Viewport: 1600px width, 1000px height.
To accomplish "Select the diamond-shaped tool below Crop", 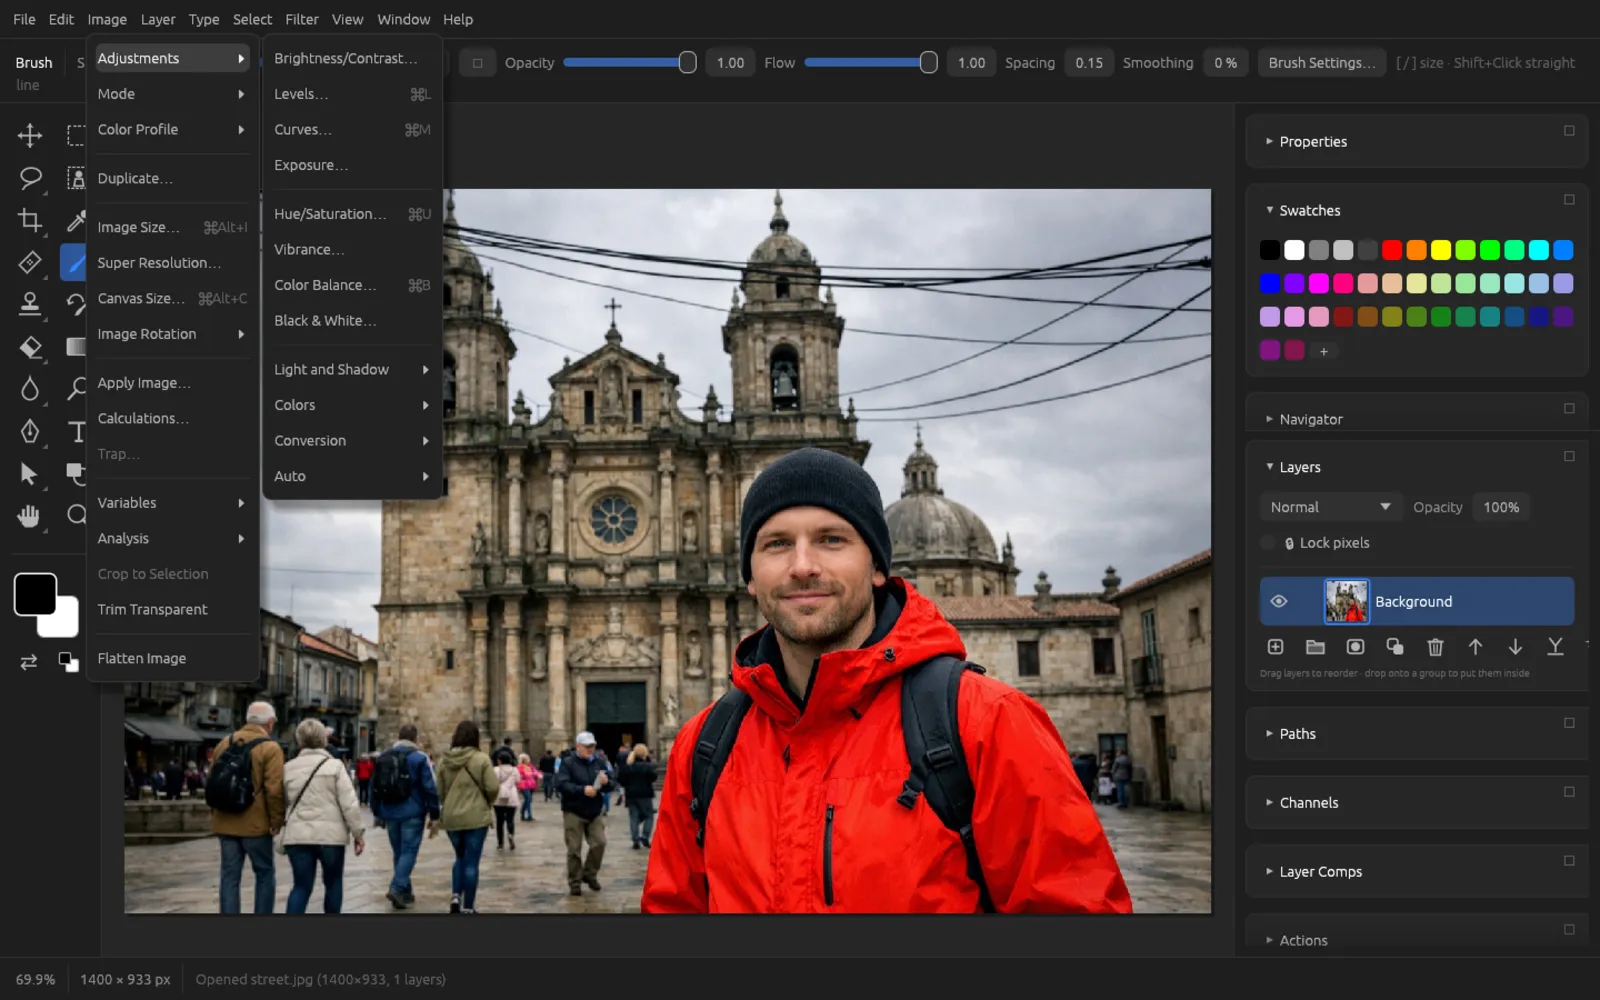I will click(30, 262).
